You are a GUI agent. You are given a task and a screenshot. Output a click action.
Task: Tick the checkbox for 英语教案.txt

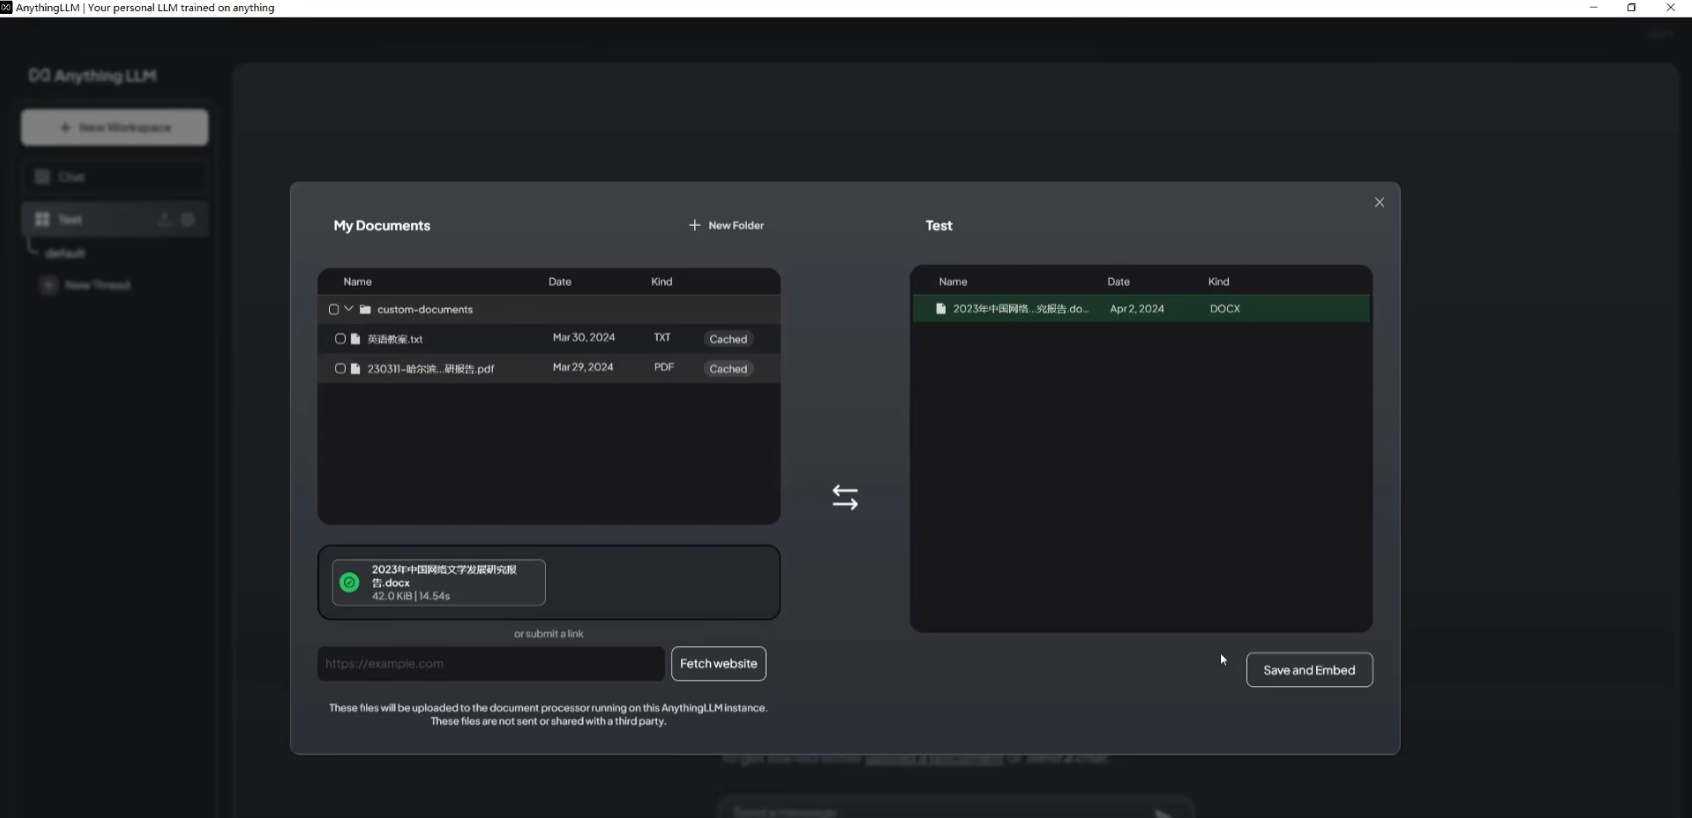coord(340,339)
